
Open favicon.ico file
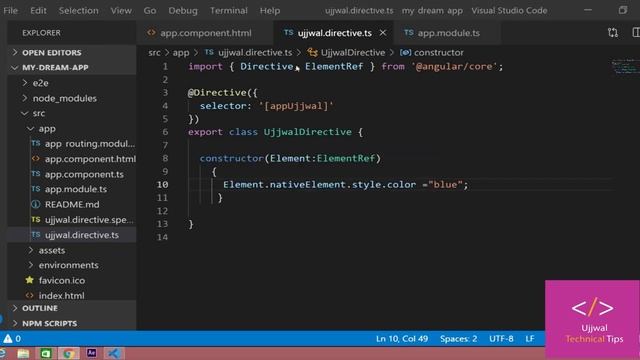click(71, 280)
